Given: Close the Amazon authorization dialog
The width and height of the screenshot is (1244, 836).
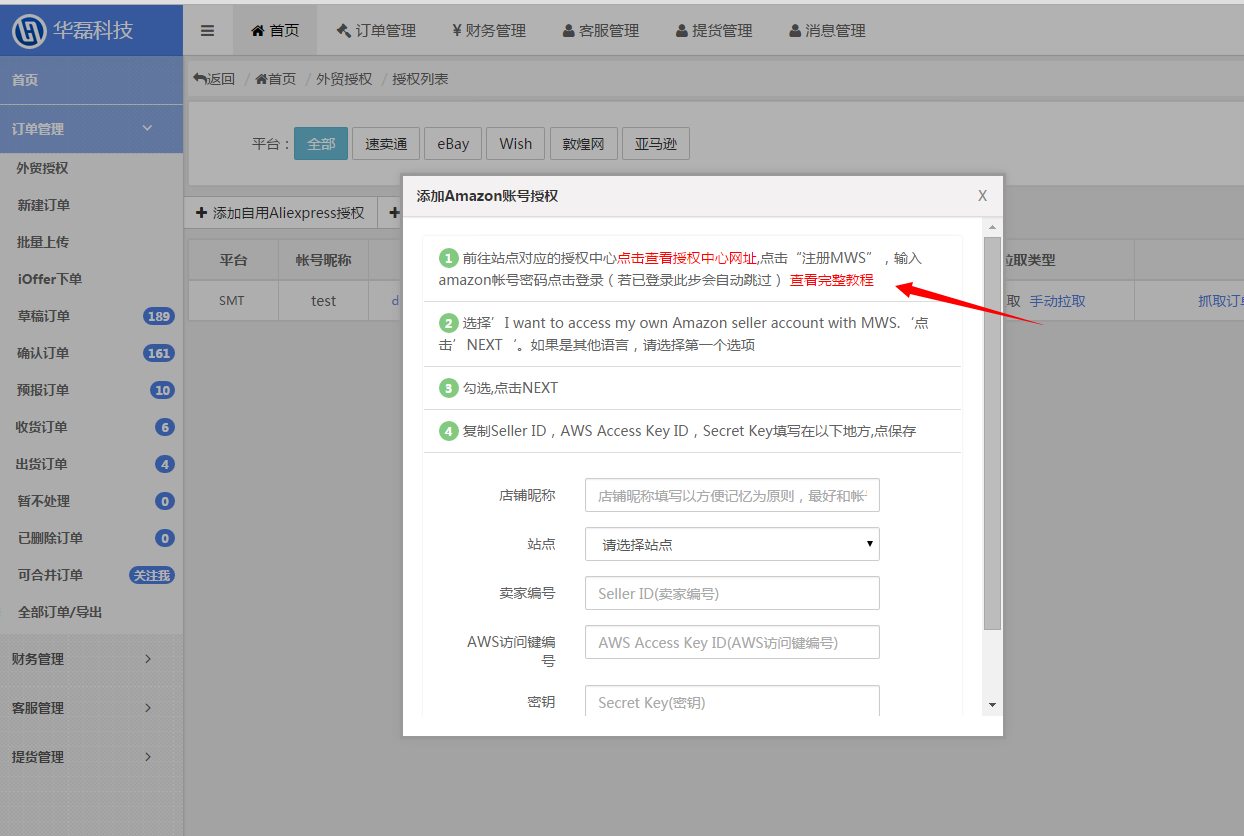Looking at the screenshot, I should click(x=982, y=196).
